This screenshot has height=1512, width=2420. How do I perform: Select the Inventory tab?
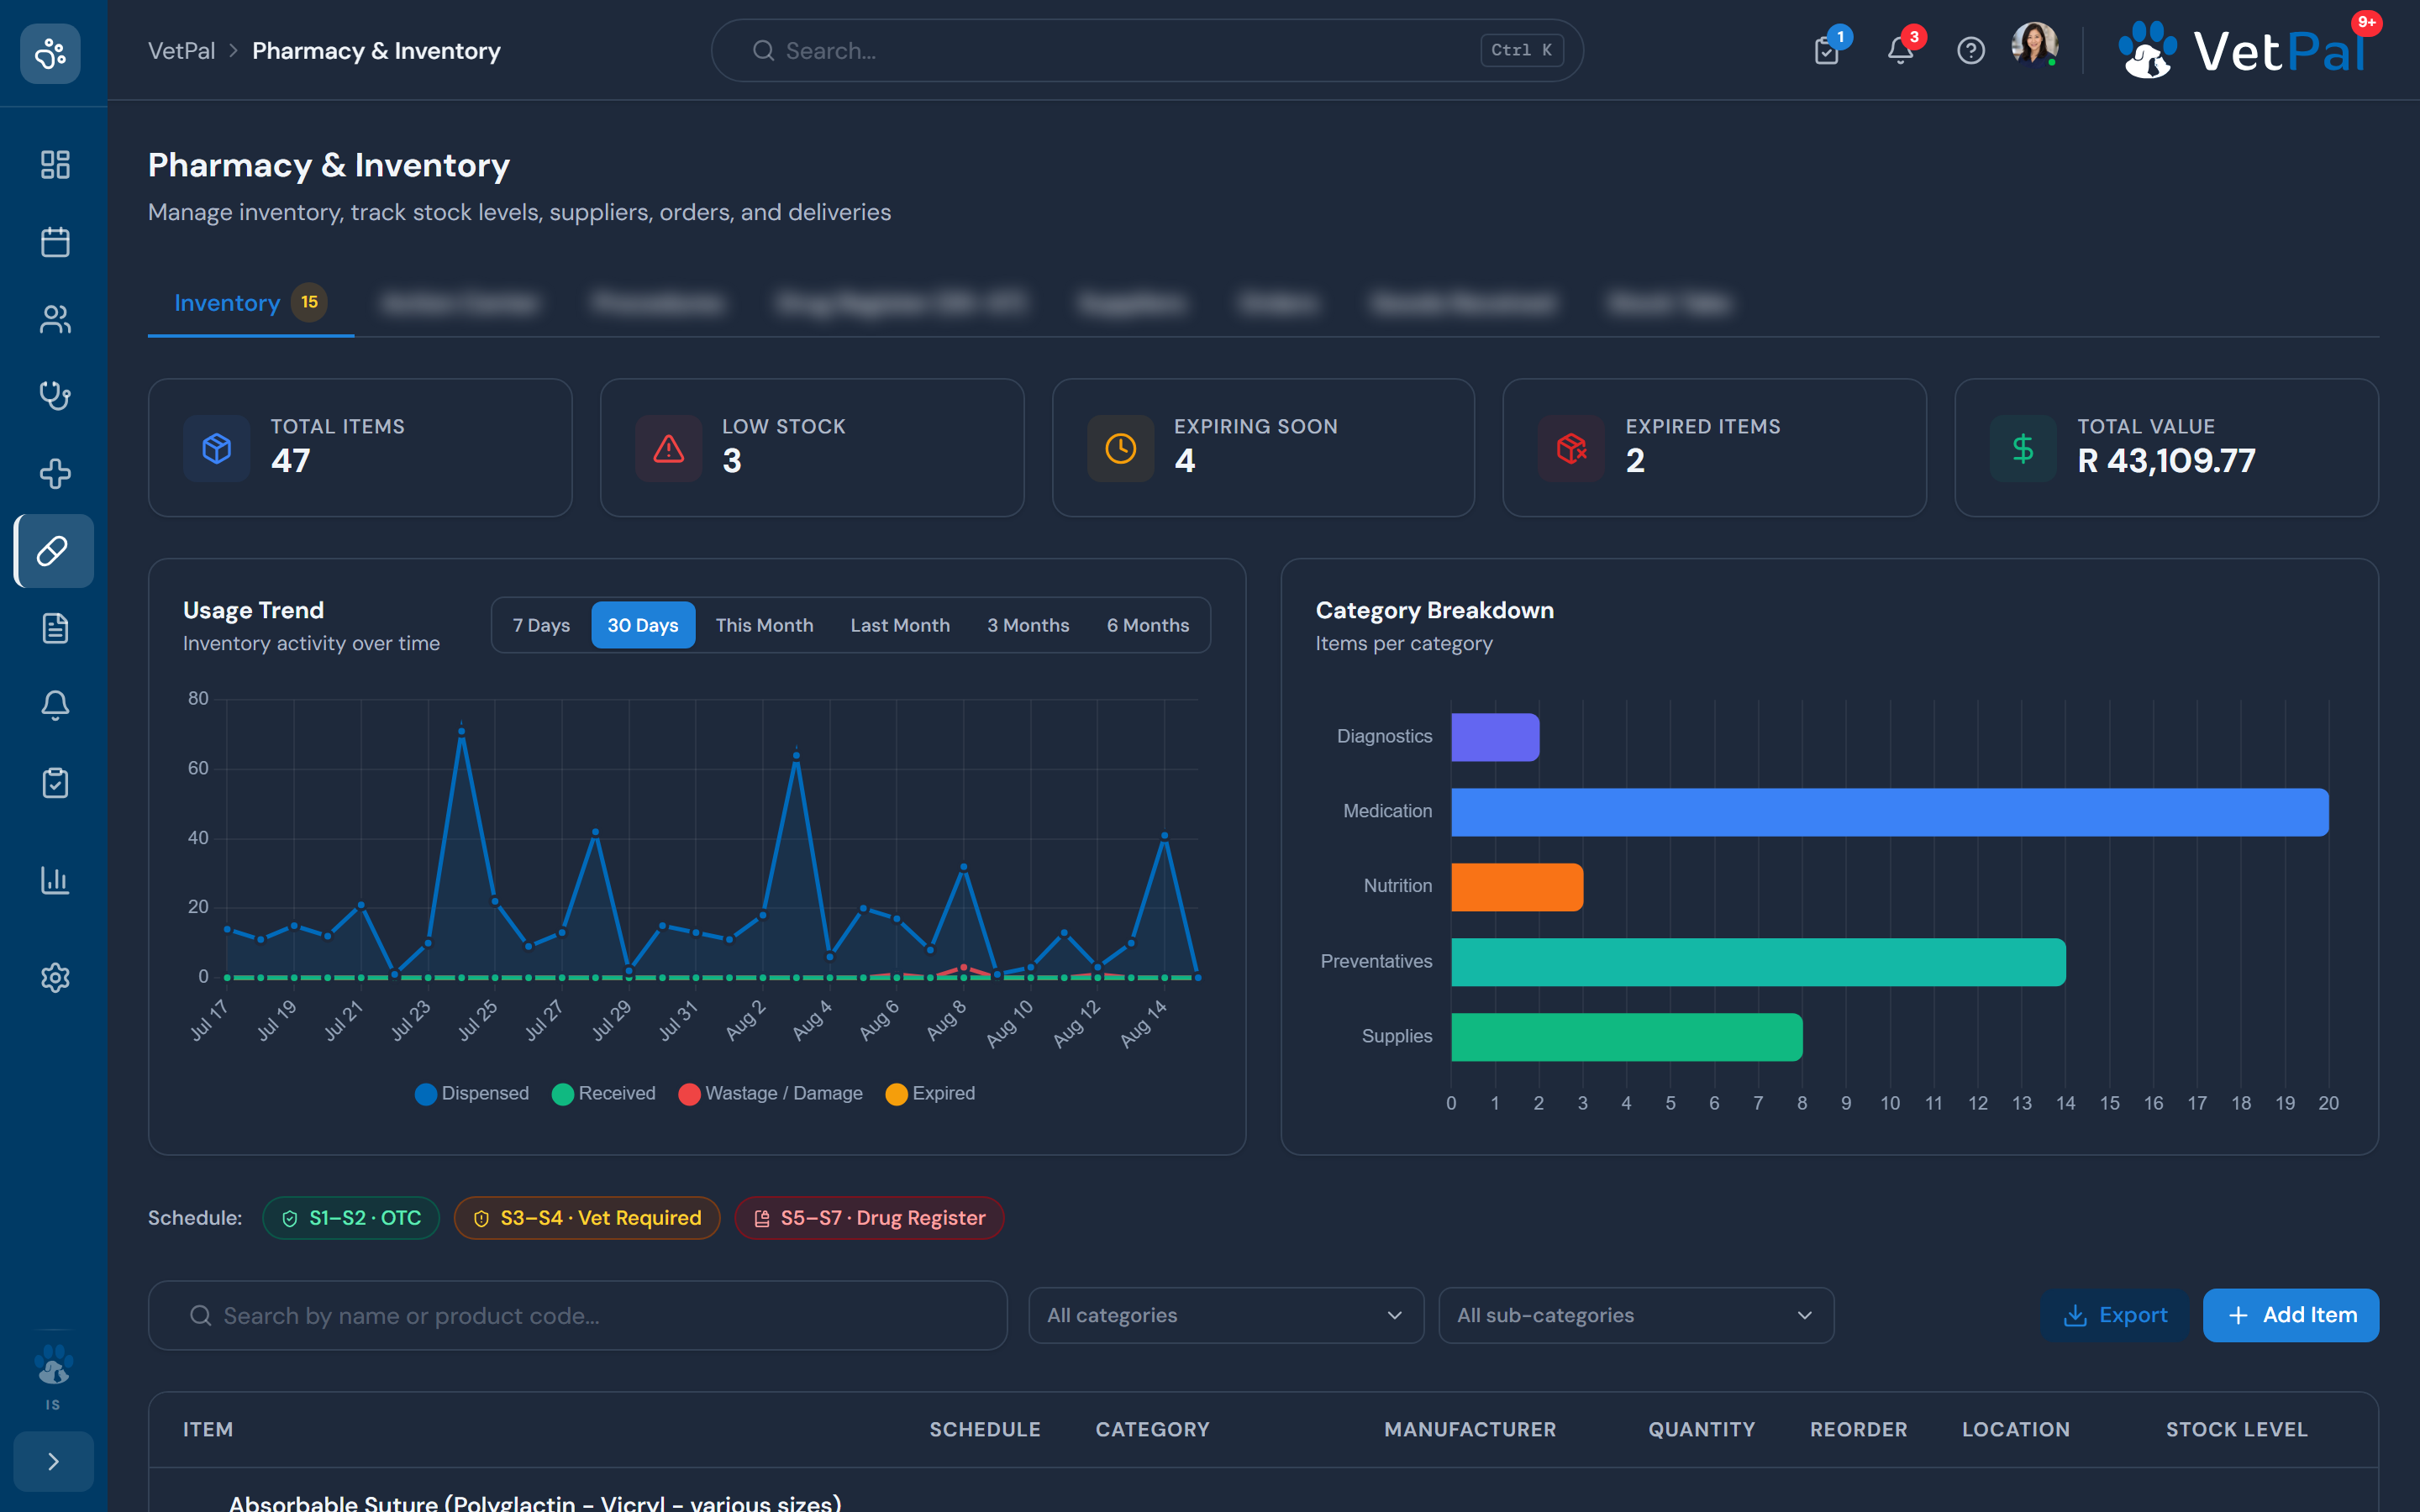click(250, 303)
